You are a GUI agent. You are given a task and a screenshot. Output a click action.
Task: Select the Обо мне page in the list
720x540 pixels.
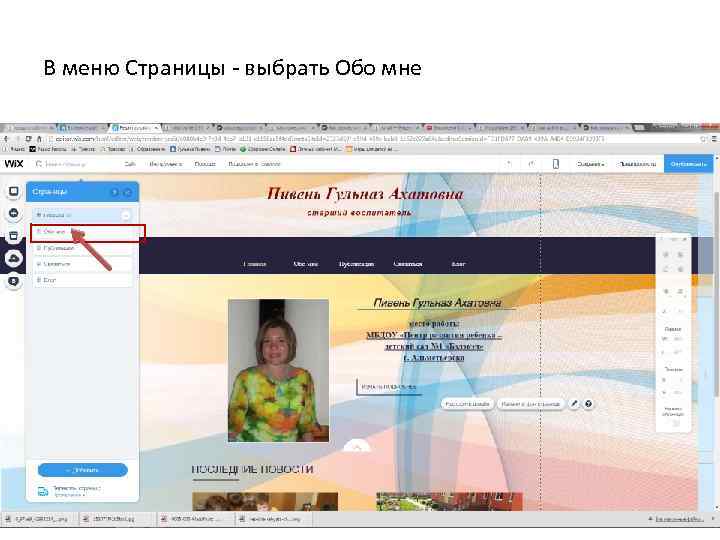[83, 232]
